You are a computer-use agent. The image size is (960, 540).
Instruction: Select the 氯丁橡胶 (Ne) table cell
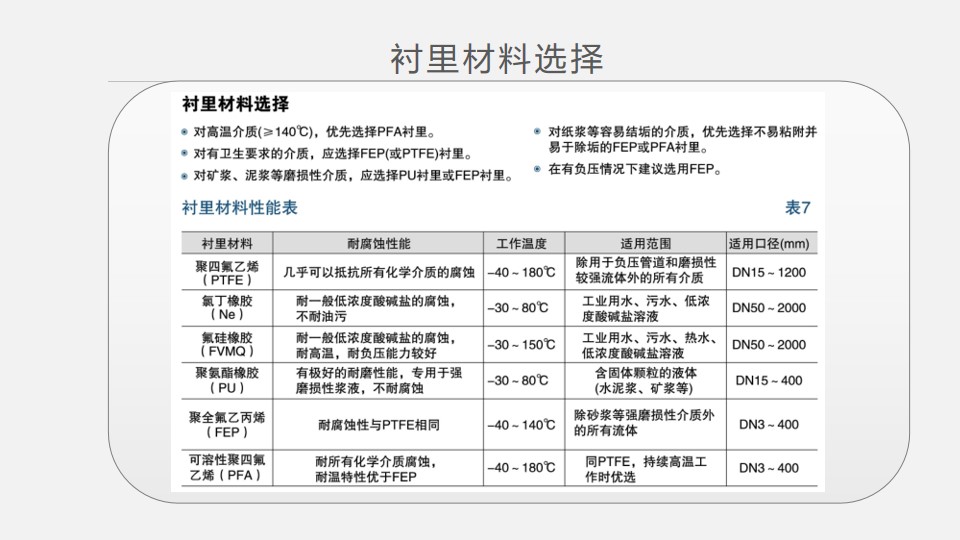click(x=226, y=308)
